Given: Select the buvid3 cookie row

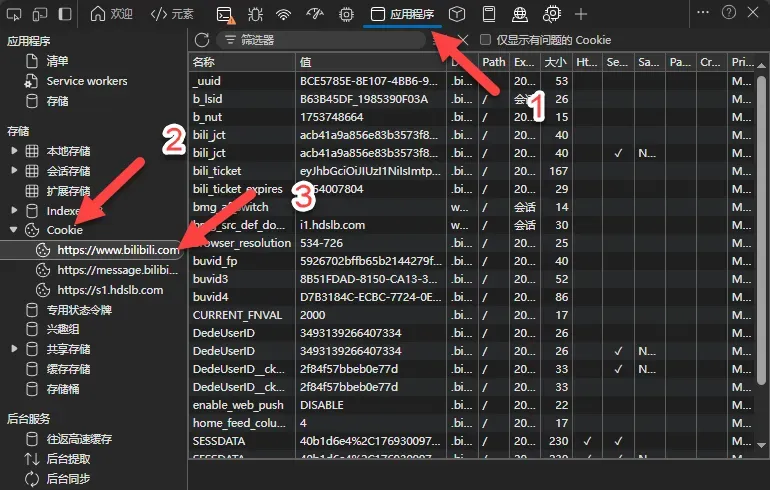Looking at the screenshot, I should coord(471,279).
